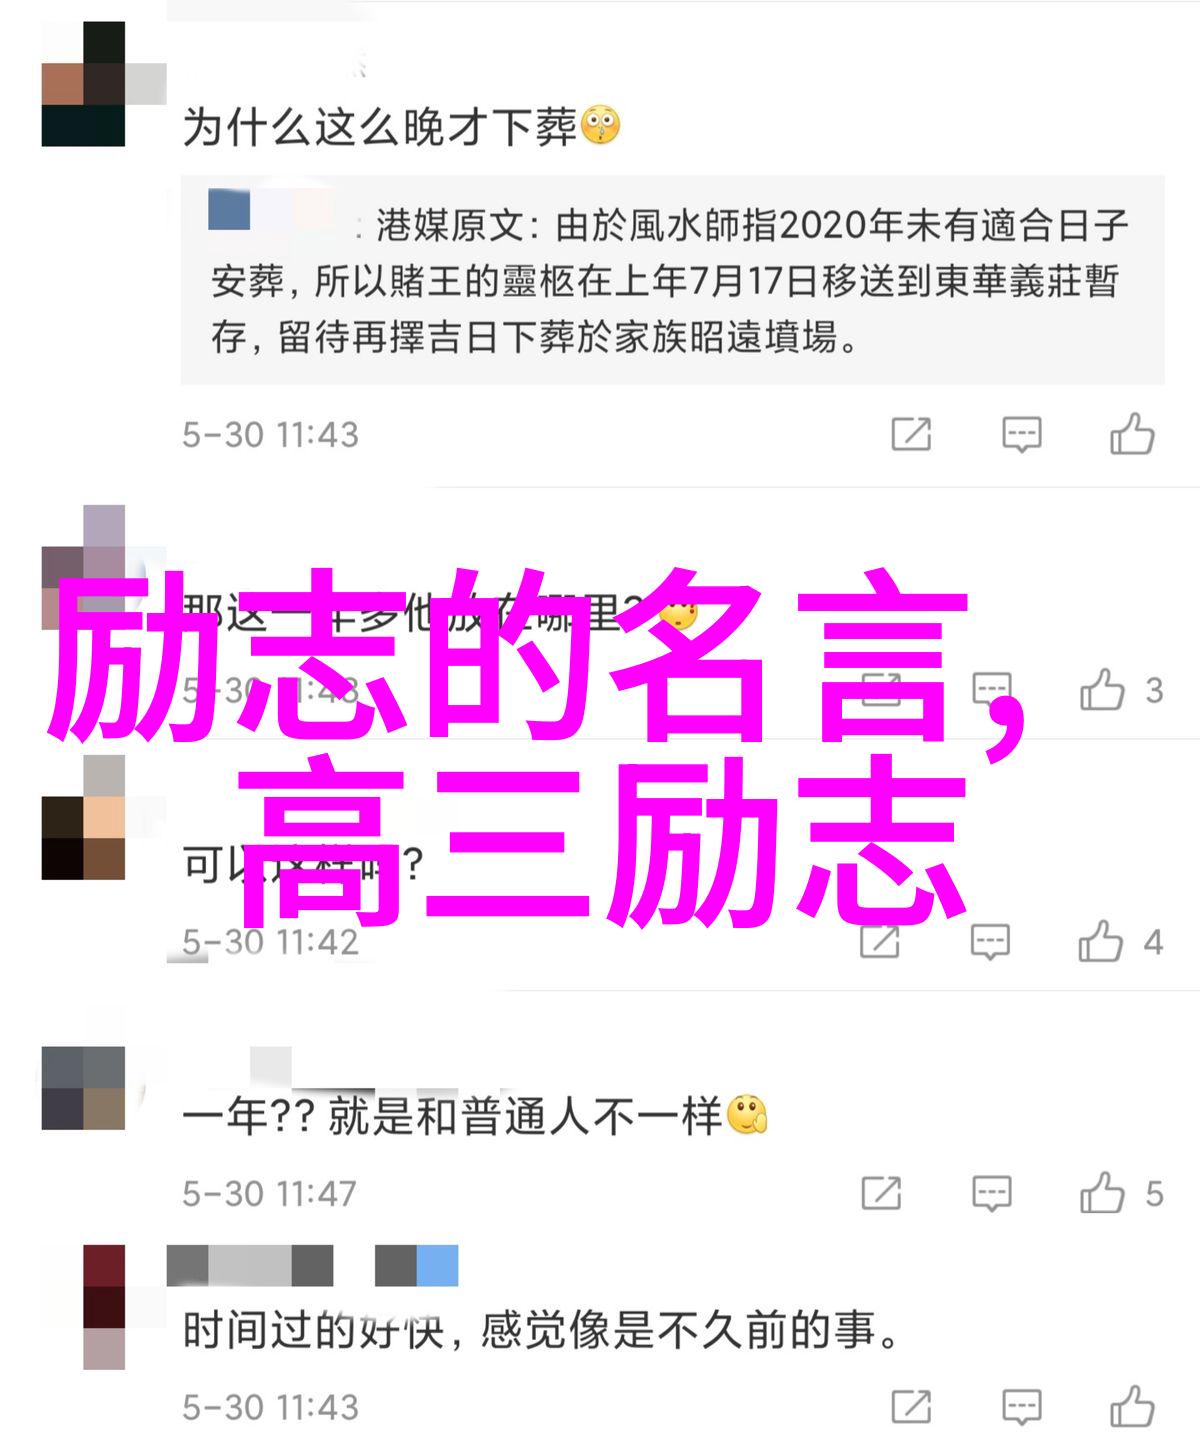Like the comment asking 为什么这么晚才下葬
The image size is (1200, 1453).
click(1132, 435)
